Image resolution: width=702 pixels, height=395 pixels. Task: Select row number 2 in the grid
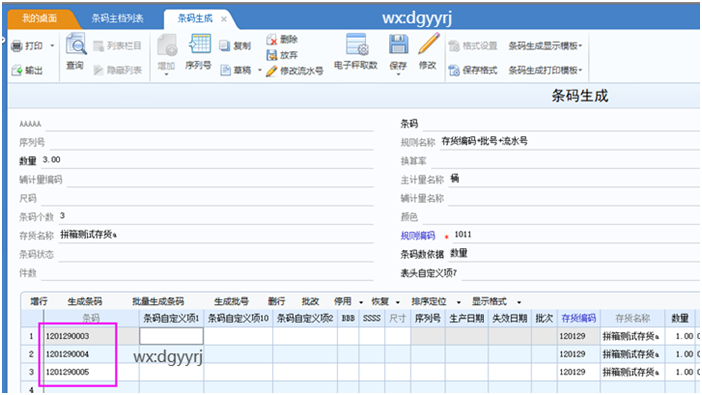pyautogui.click(x=31, y=354)
